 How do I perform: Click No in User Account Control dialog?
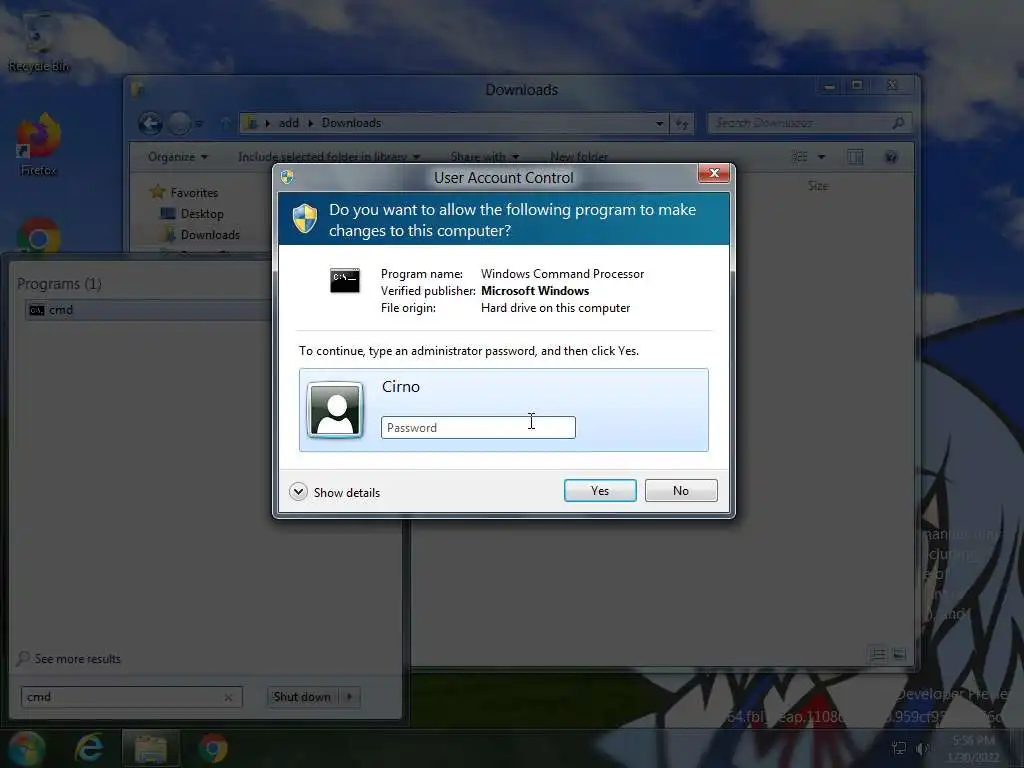680,490
